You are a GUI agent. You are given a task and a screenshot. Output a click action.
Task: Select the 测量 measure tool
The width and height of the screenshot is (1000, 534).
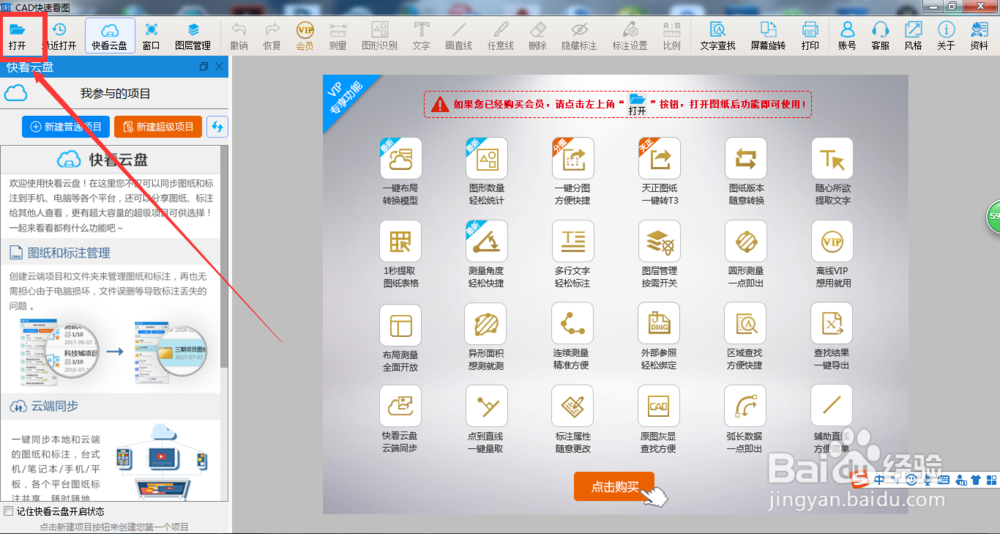click(338, 36)
